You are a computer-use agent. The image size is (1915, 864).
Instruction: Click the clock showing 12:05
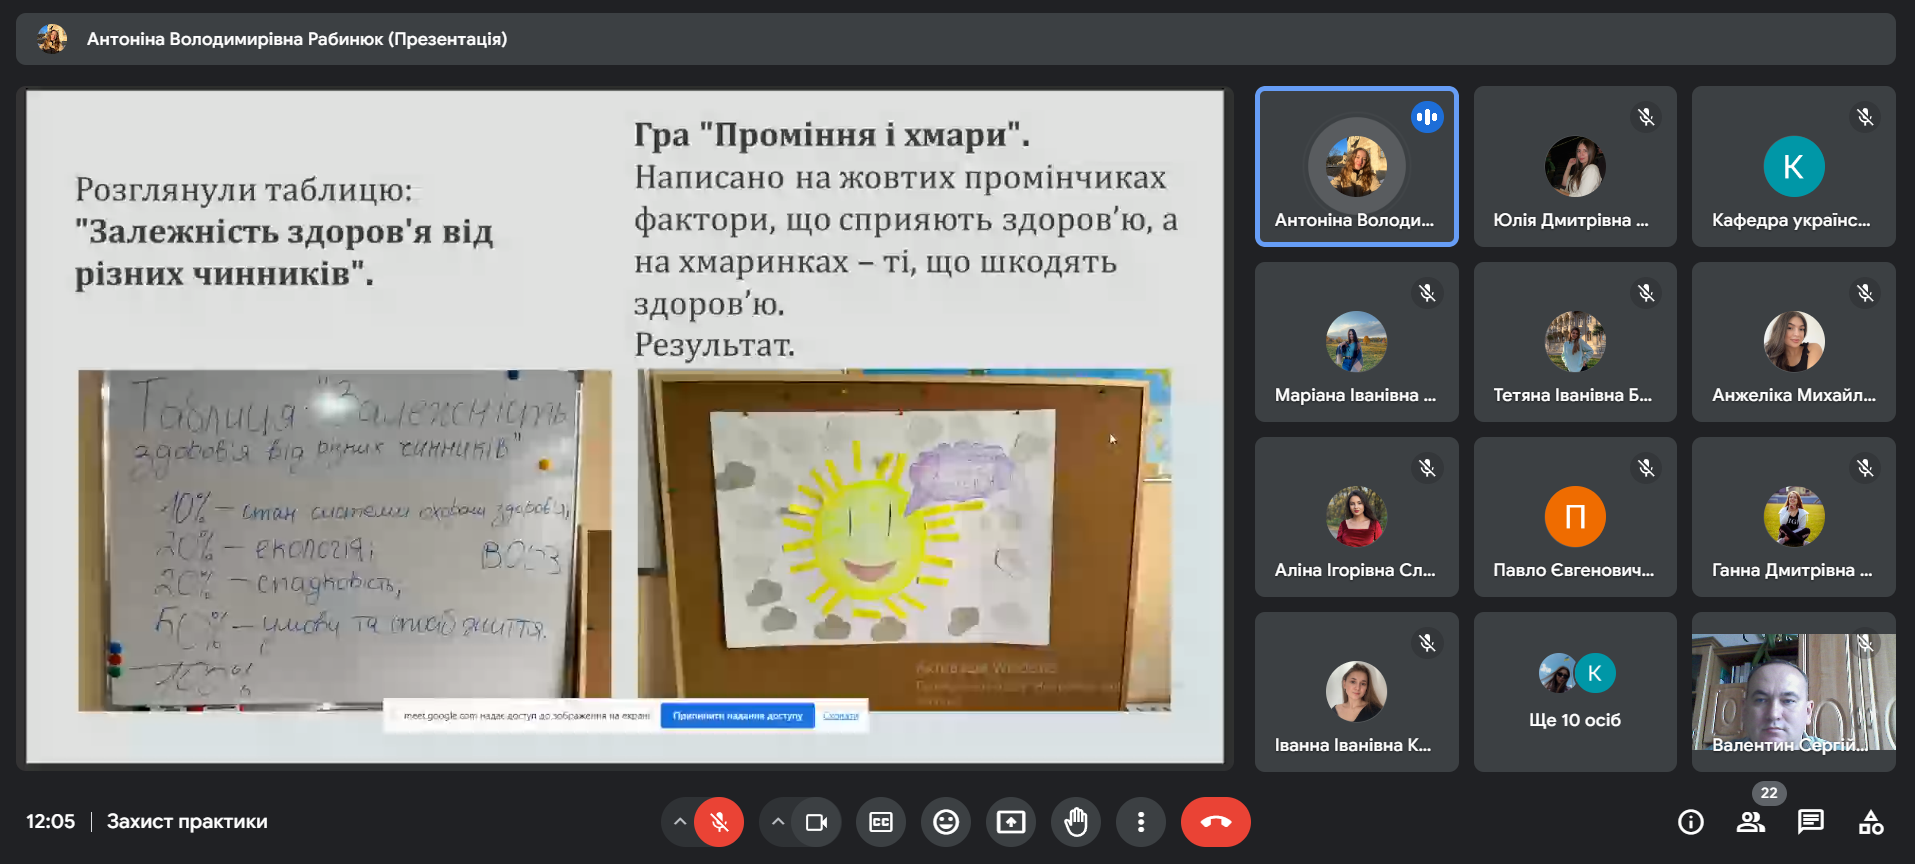click(51, 822)
